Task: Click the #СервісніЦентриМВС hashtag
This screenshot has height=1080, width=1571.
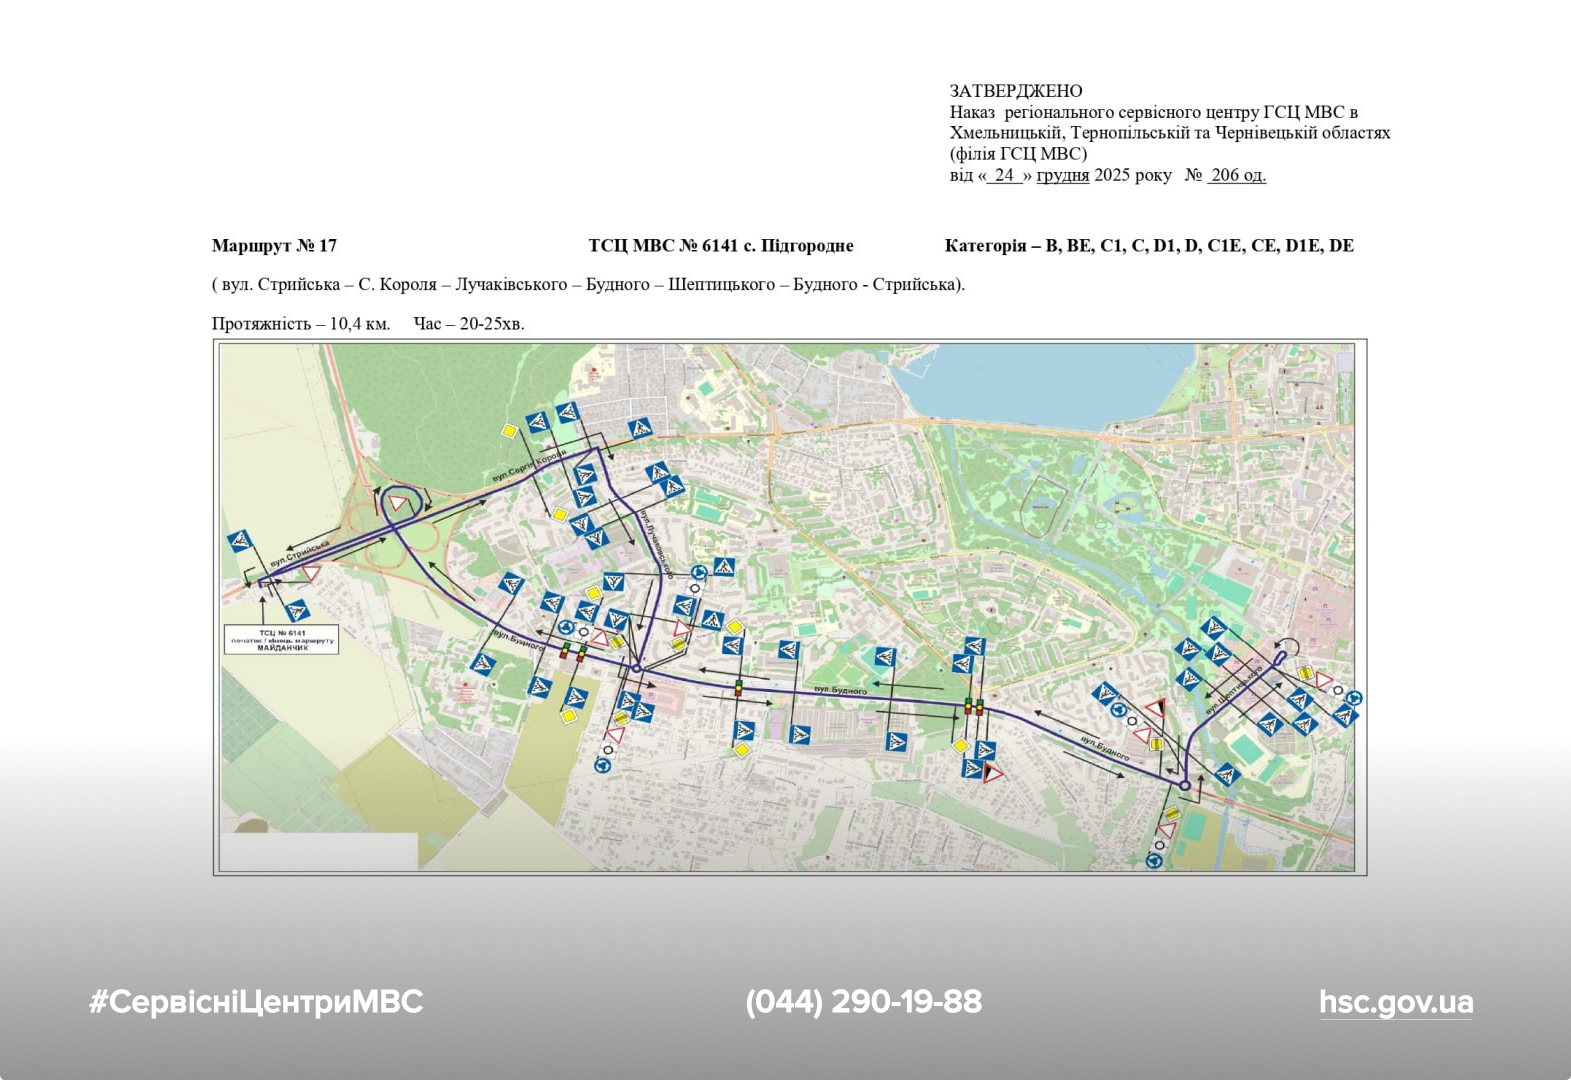Action: [x=256, y=1002]
